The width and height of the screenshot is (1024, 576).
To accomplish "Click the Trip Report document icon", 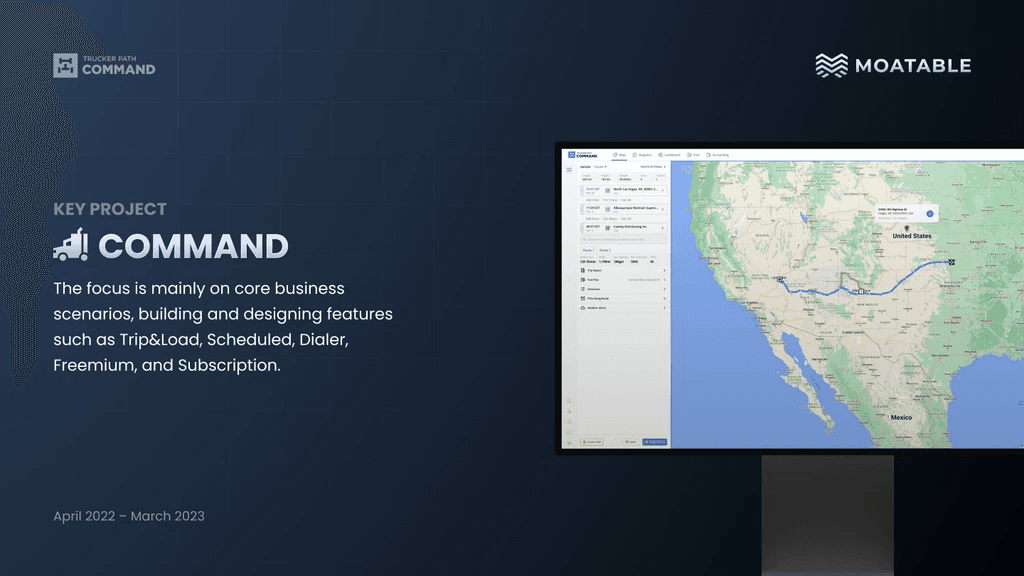I will [583, 270].
